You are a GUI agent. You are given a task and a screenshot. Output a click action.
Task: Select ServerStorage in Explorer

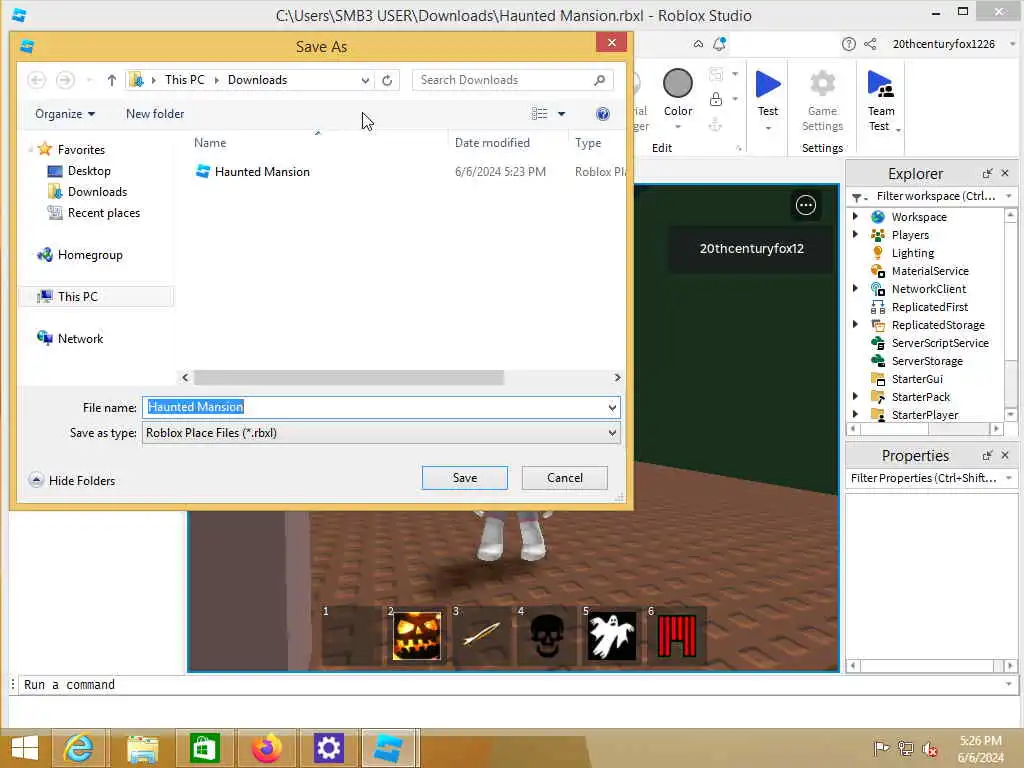(927, 361)
